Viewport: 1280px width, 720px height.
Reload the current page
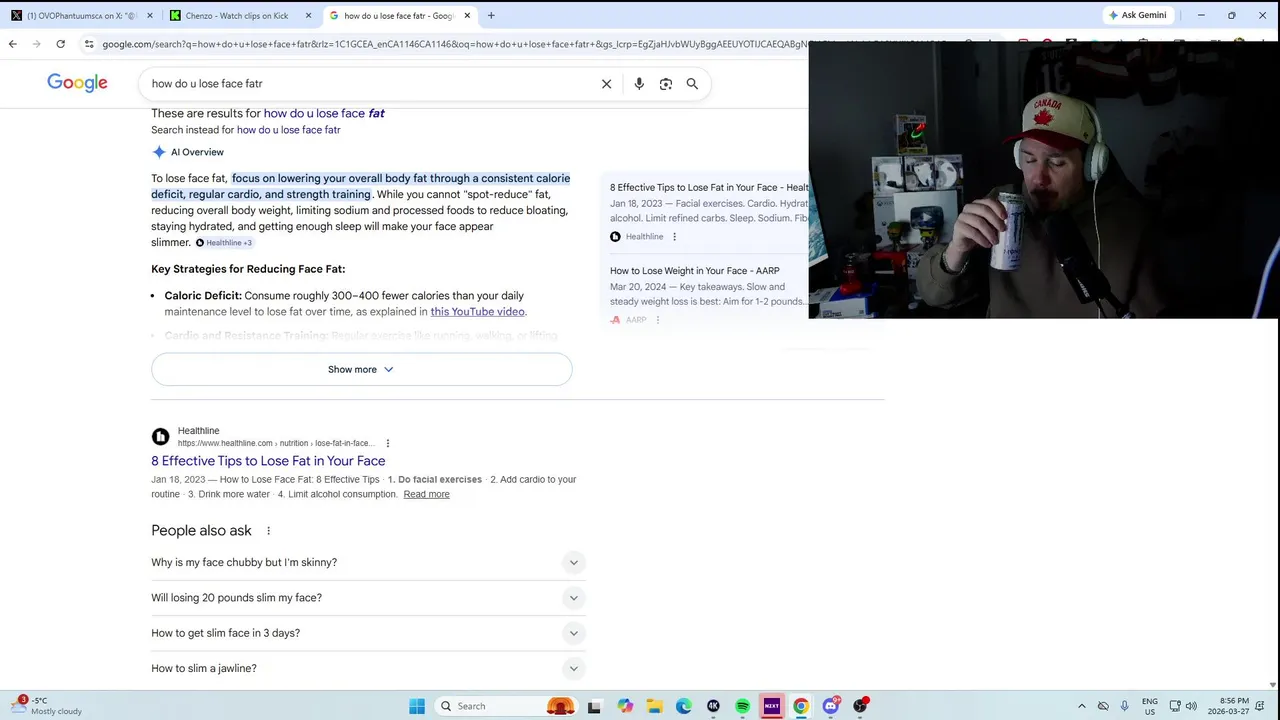[60, 44]
